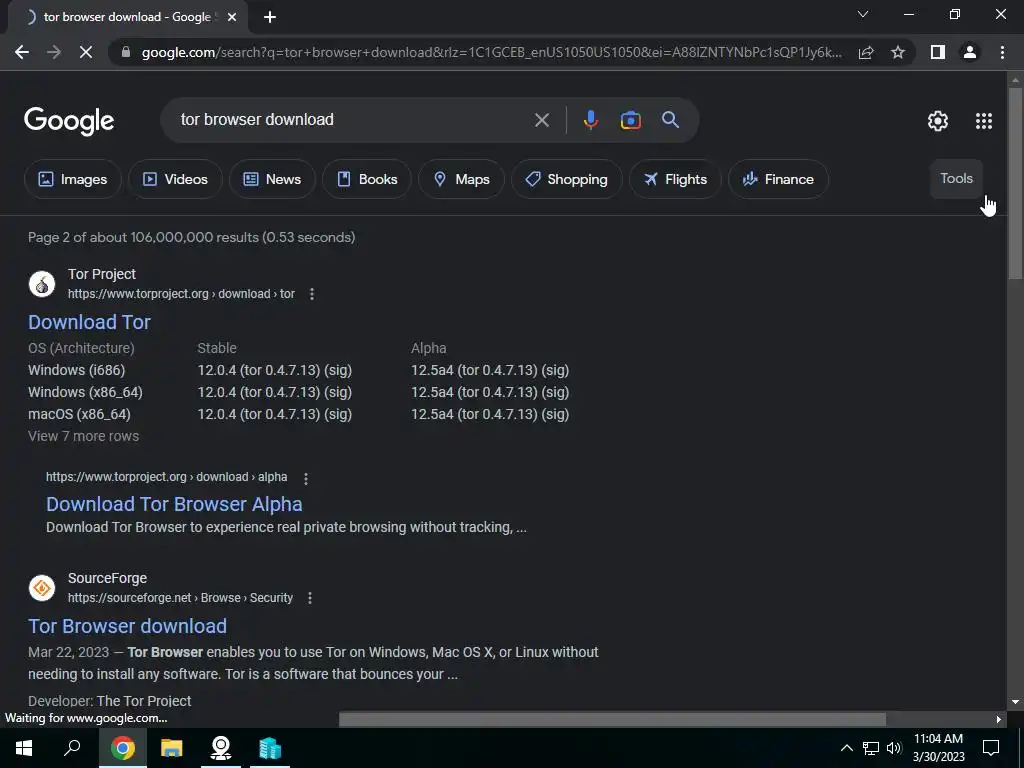The width and height of the screenshot is (1024, 768).
Task: Open notification center icon
Action: (x=991, y=748)
